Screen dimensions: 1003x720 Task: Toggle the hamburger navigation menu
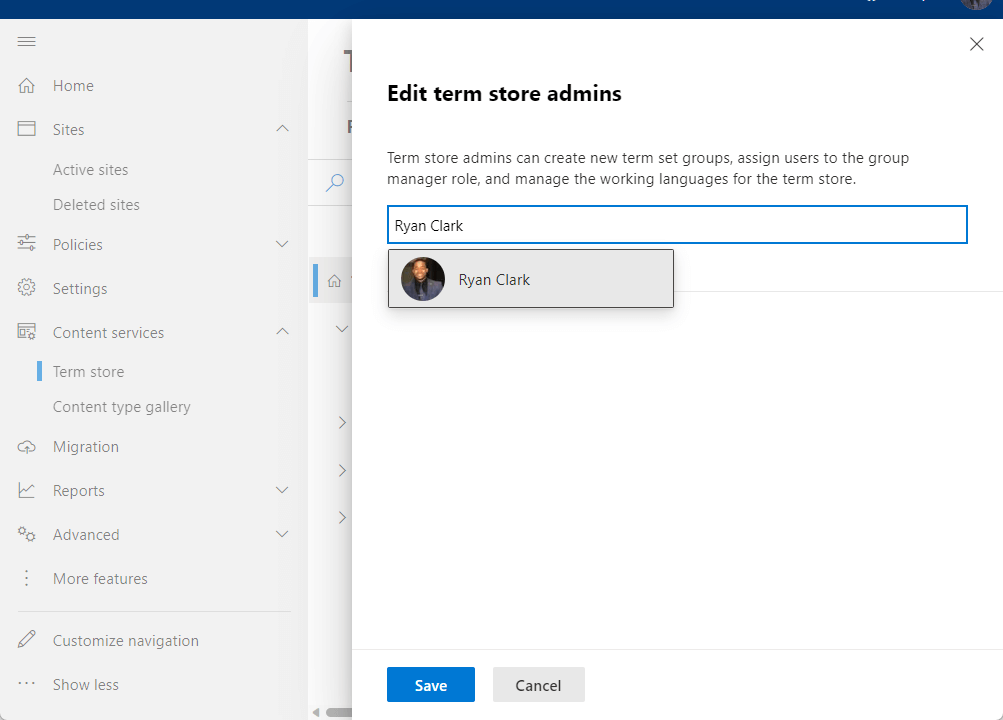coord(26,42)
